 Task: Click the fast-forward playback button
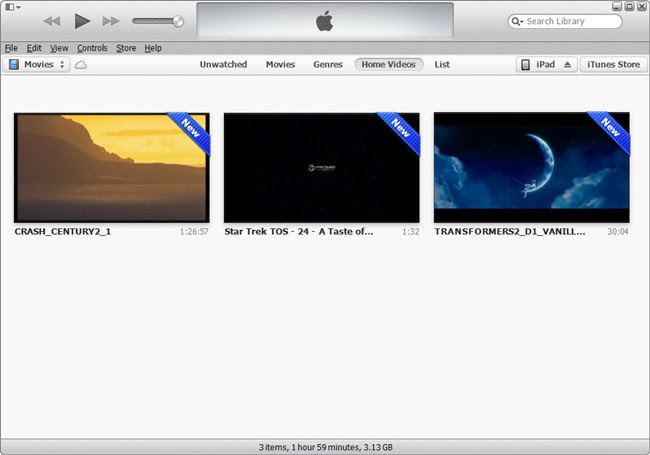(111, 21)
